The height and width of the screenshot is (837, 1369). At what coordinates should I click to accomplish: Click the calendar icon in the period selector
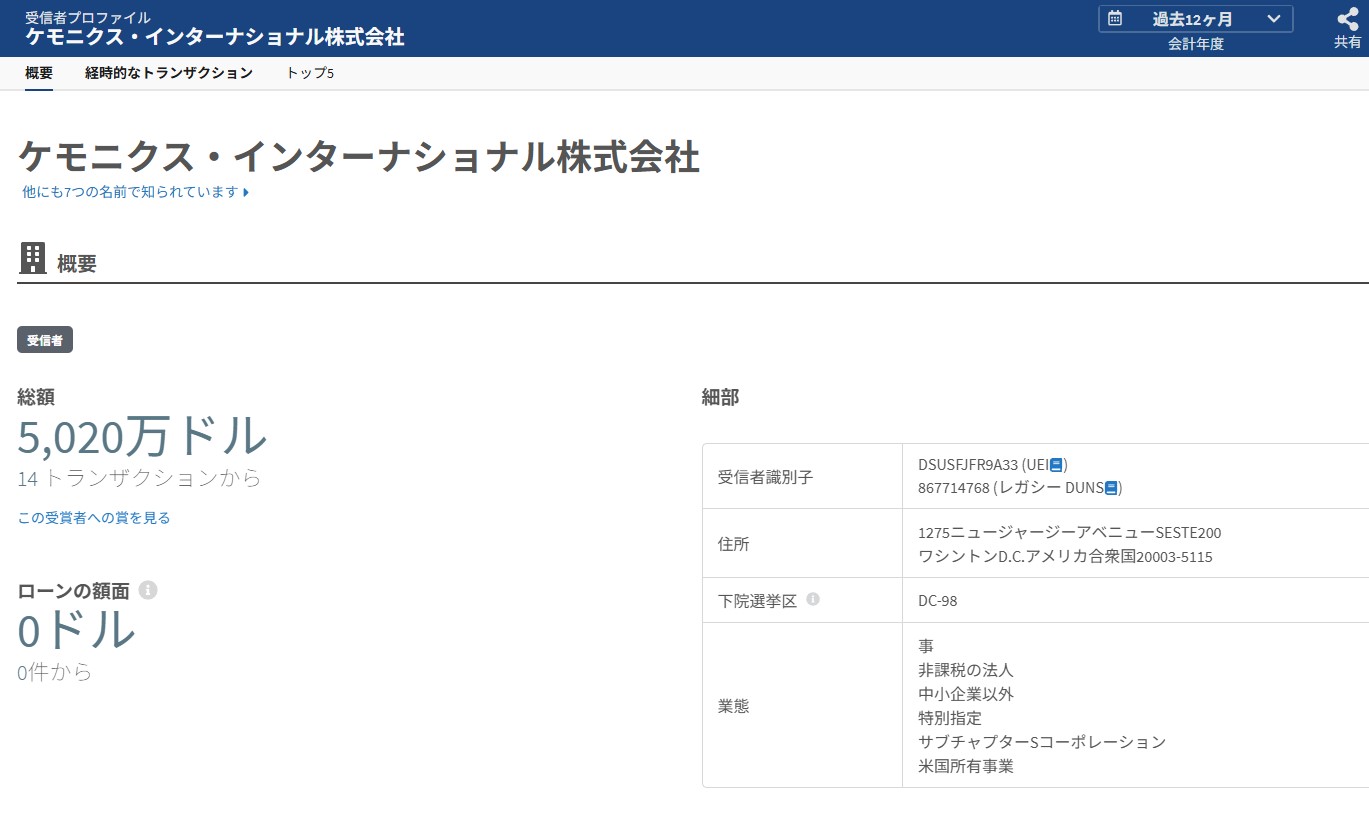coord(1115,18)
